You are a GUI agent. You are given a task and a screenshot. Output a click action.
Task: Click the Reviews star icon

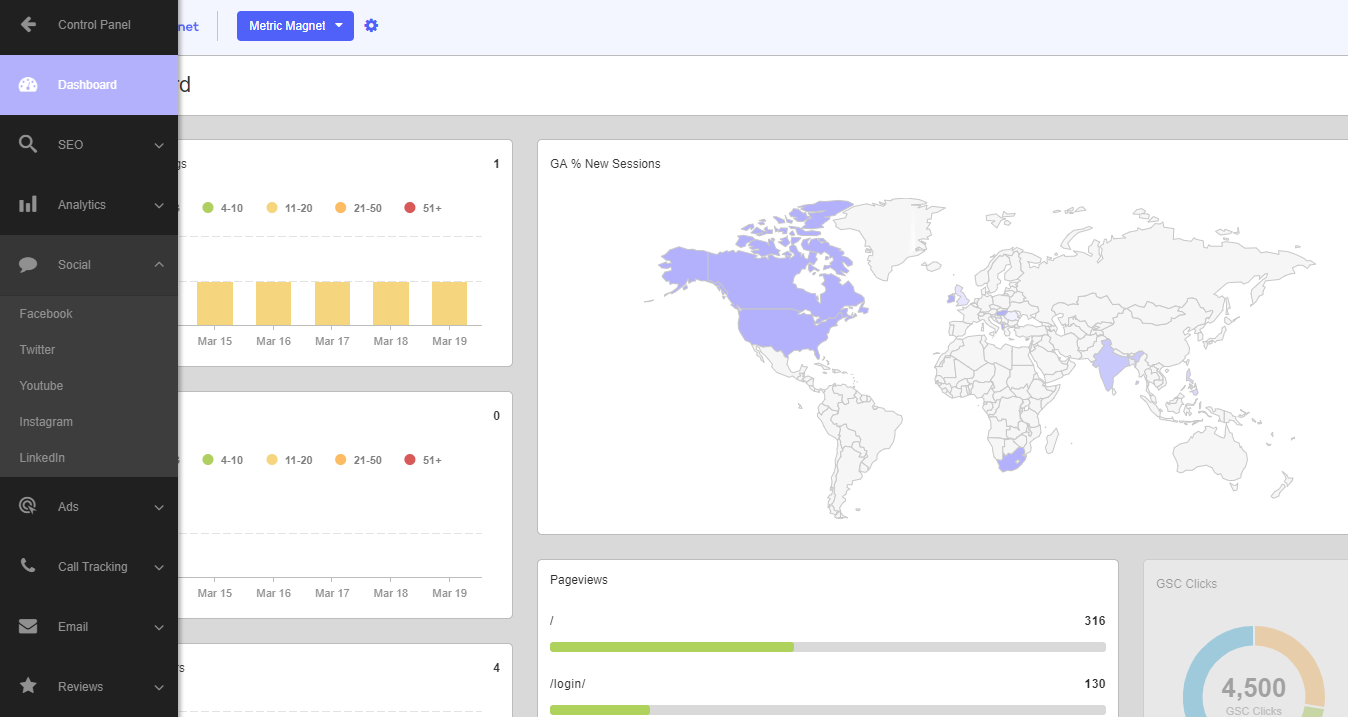click(28, 687)
